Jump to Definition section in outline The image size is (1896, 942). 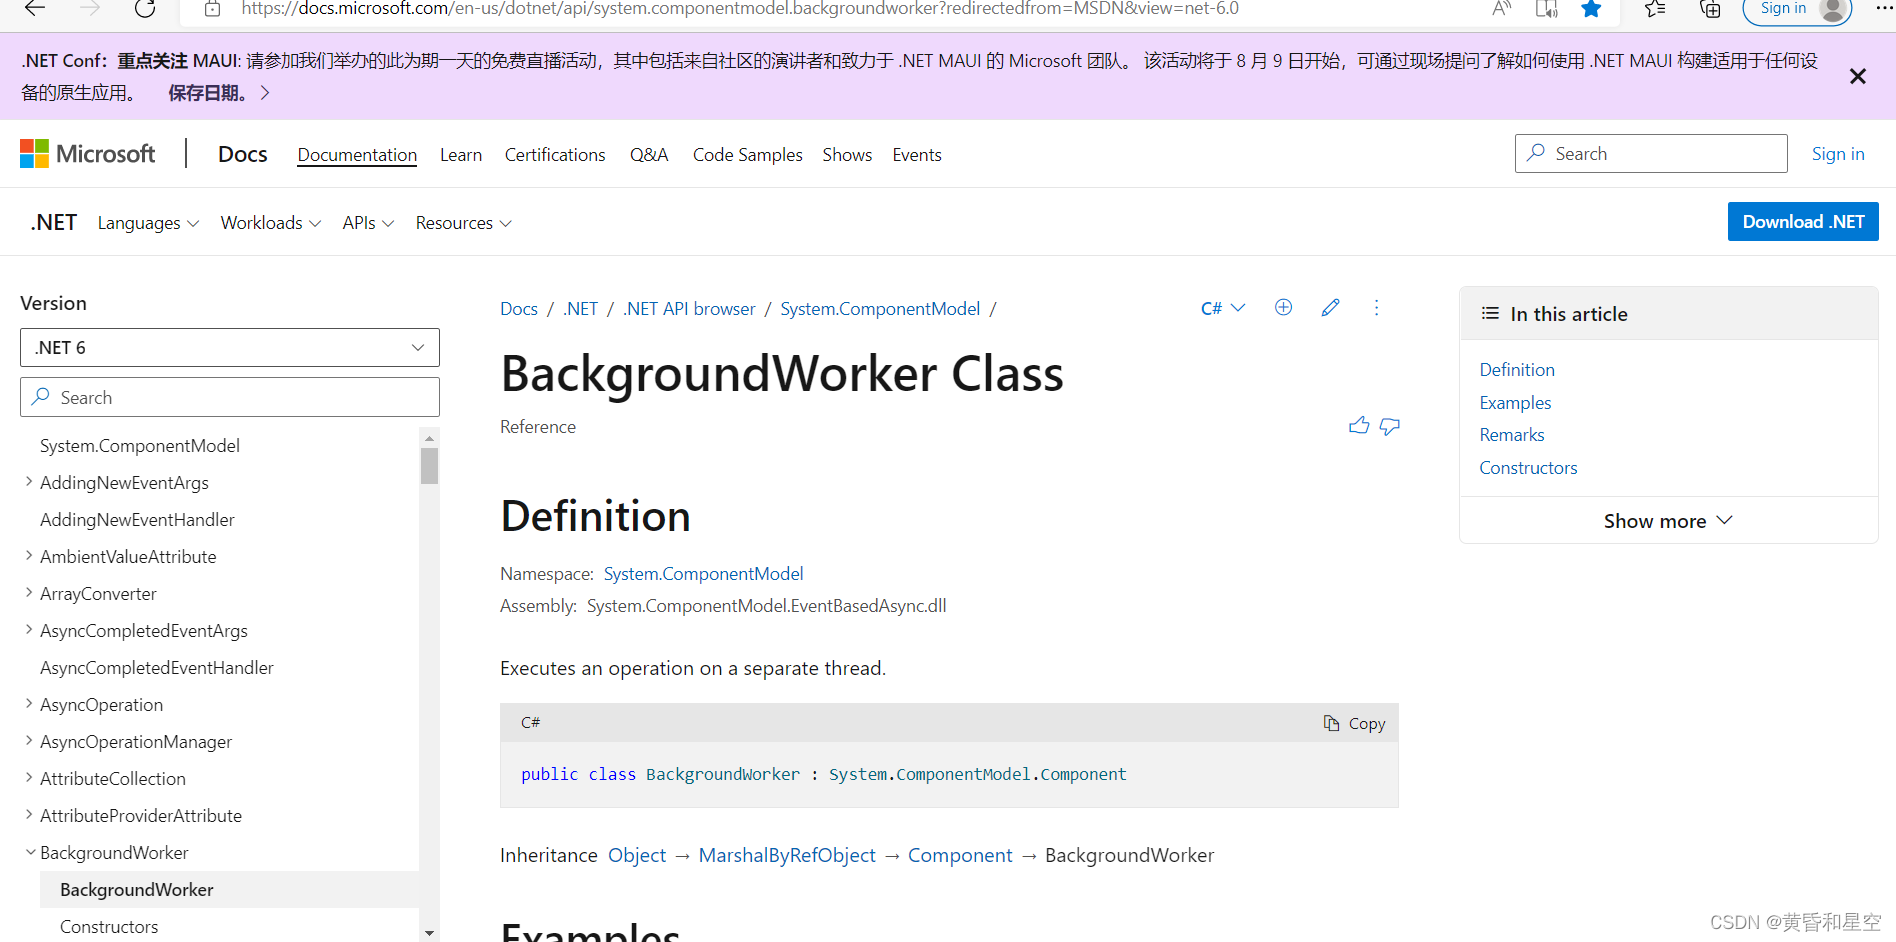(x=1517, y=370)
